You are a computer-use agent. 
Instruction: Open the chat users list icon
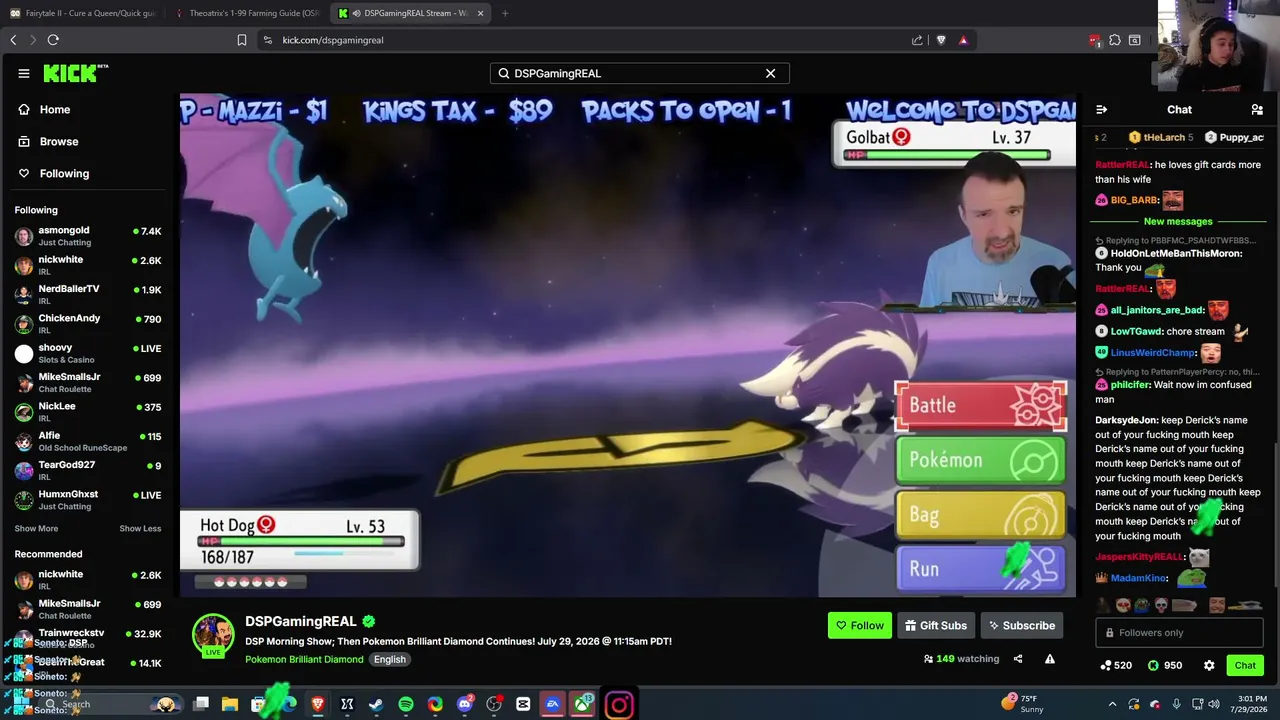click(1257, 109)
